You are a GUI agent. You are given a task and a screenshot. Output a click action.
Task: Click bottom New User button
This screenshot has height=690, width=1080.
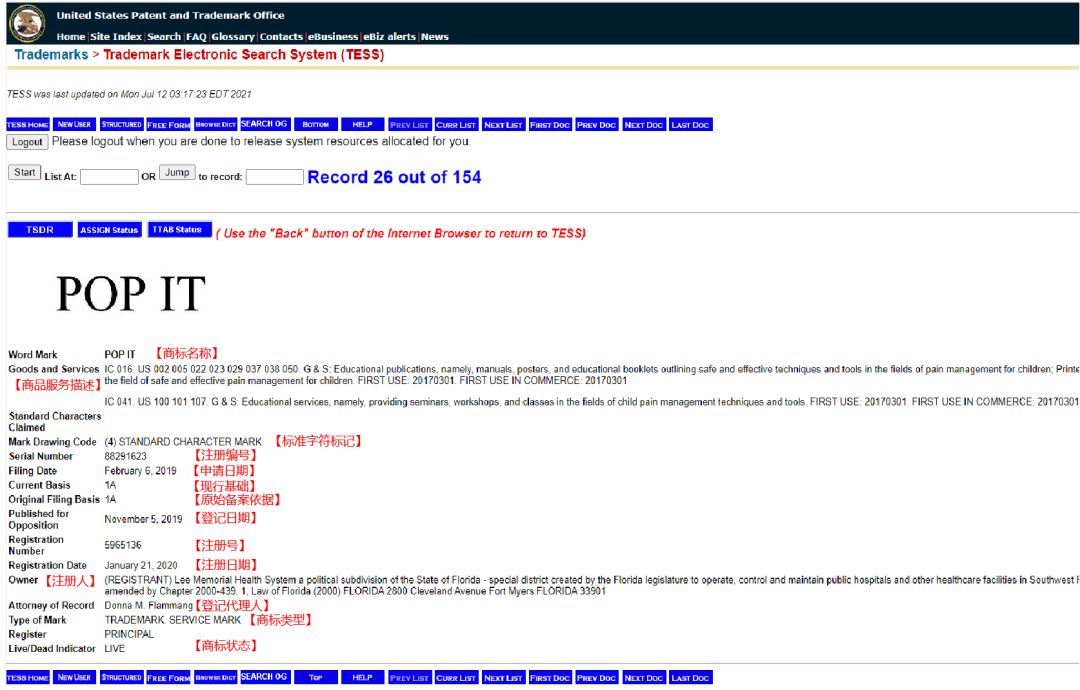point(74,678)
